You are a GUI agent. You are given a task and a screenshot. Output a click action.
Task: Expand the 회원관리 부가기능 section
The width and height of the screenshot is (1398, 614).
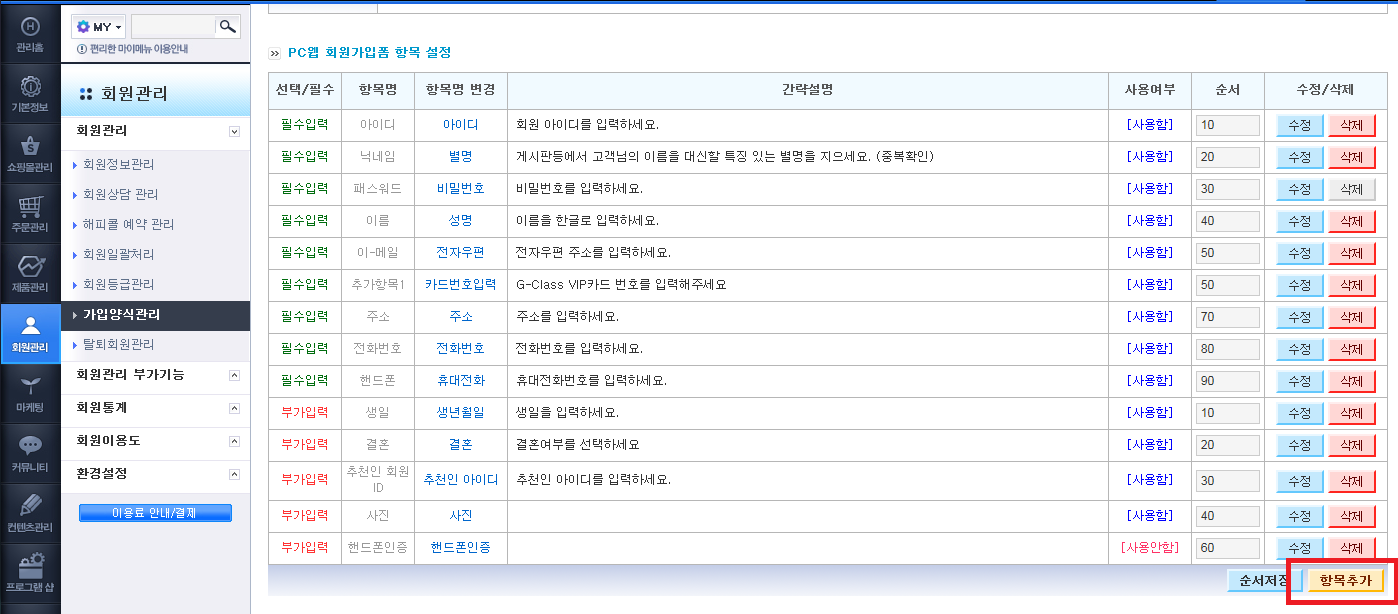pyautogui.click(x=234, y=375)
